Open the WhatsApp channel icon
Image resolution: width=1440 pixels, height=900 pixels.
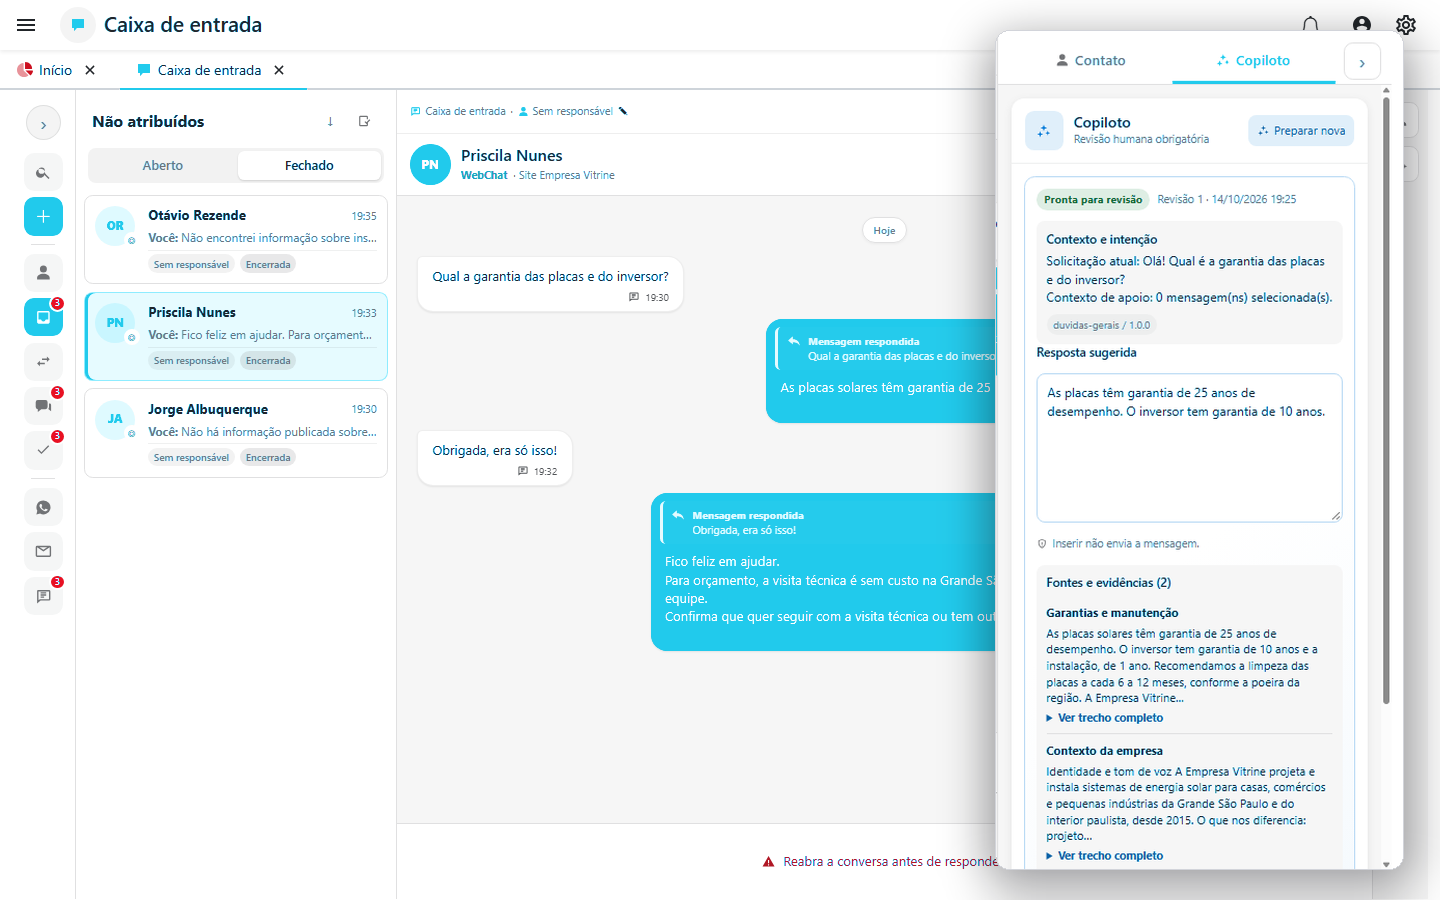43,507
